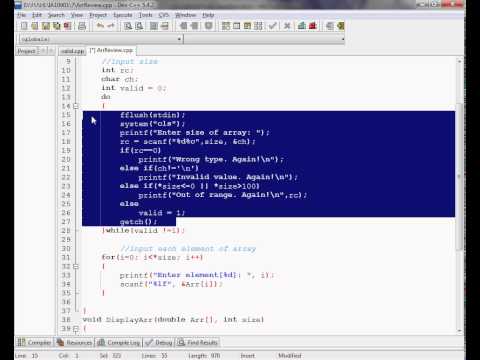This screenshot has width=480, height=360.
Task: Show the Find Results panel tab
Action: (198, 342)
